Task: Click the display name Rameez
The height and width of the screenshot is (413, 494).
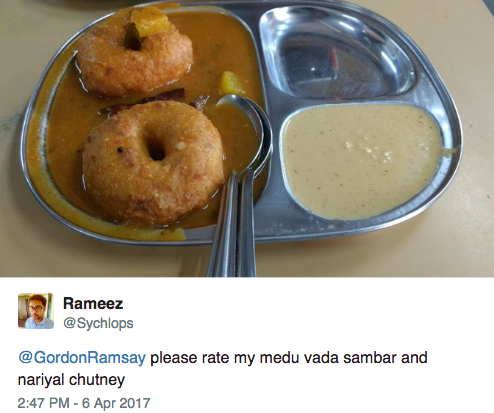Action: (x=93, y=304)
